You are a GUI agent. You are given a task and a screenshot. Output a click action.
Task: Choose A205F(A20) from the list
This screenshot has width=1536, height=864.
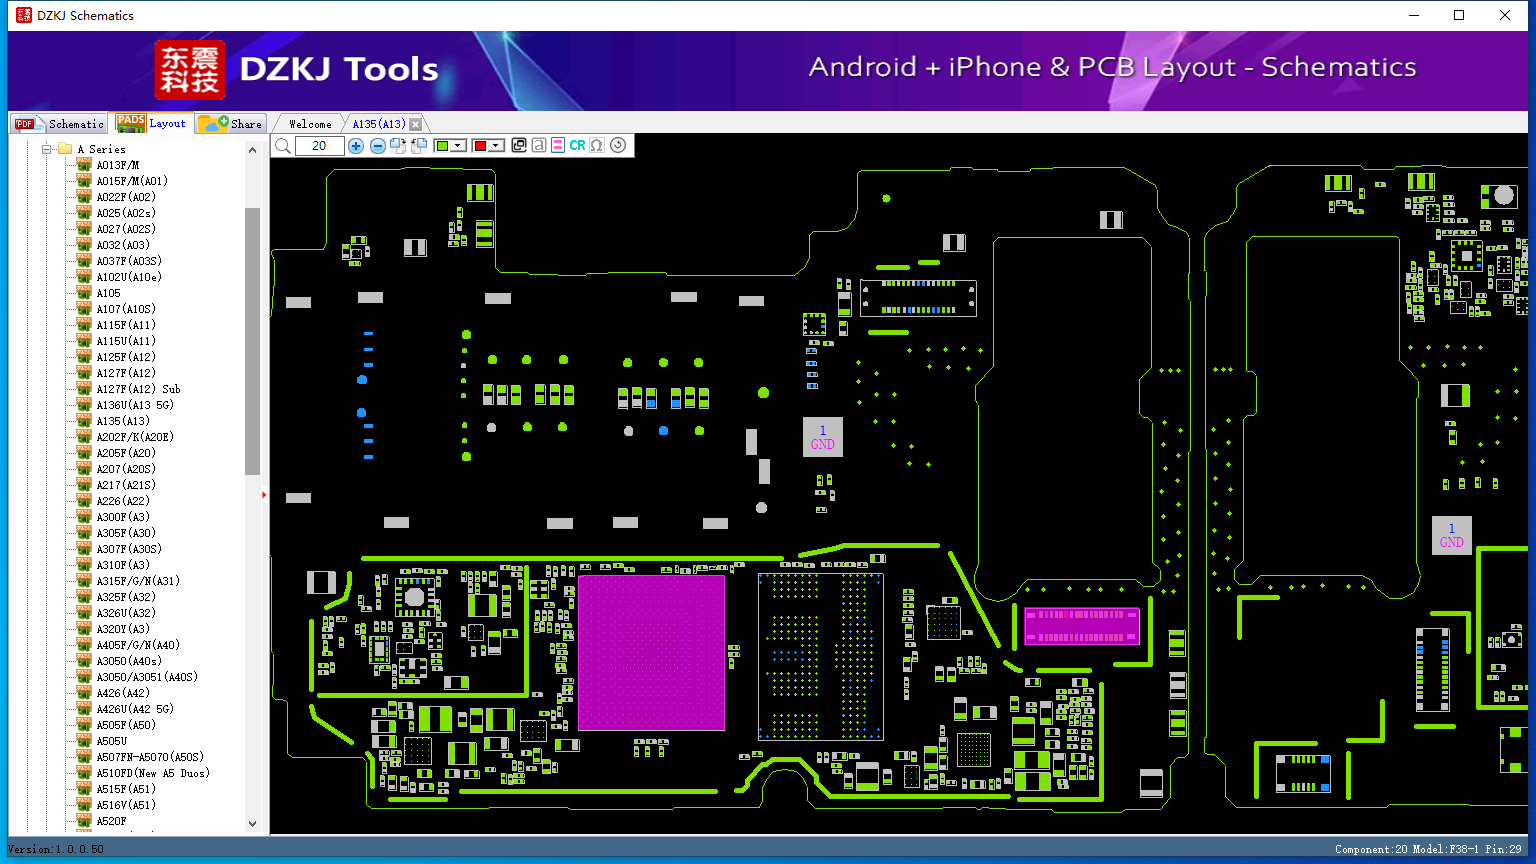tap(126, 453)
